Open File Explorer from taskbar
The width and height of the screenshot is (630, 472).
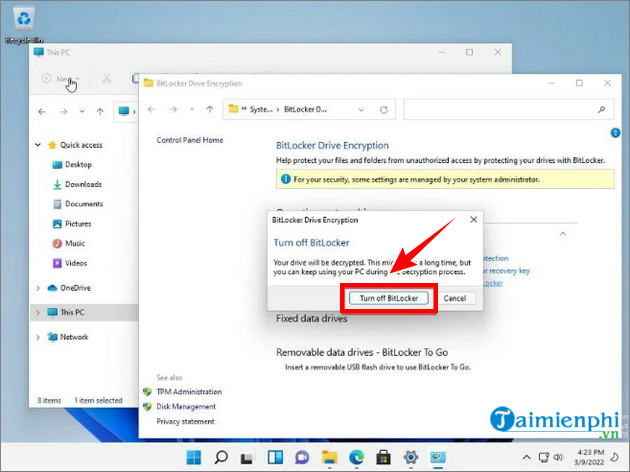[x=329, y=457]
